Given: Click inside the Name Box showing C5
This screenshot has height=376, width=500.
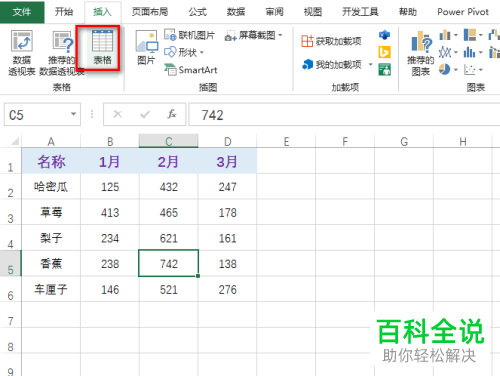Looking at the screenshot, I should [37, 115].
